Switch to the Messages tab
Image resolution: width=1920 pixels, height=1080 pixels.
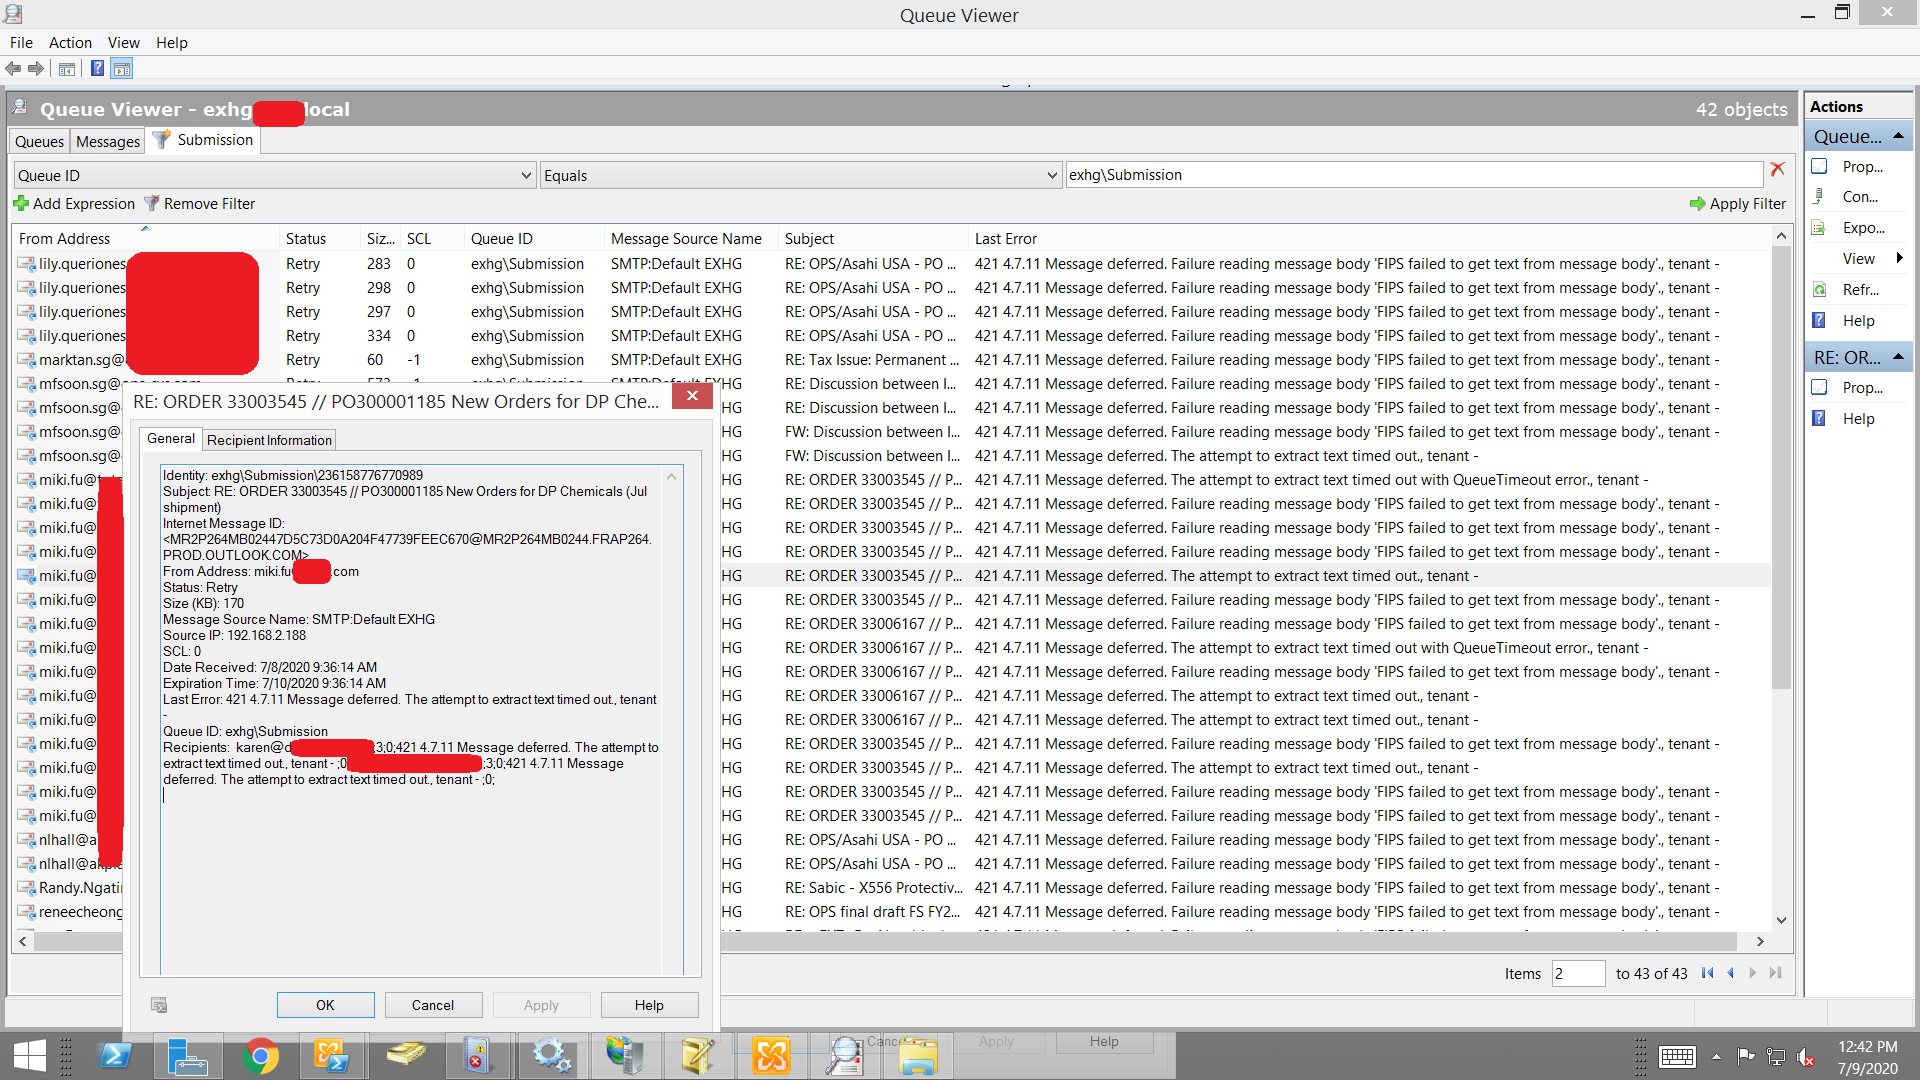point(108,142)
